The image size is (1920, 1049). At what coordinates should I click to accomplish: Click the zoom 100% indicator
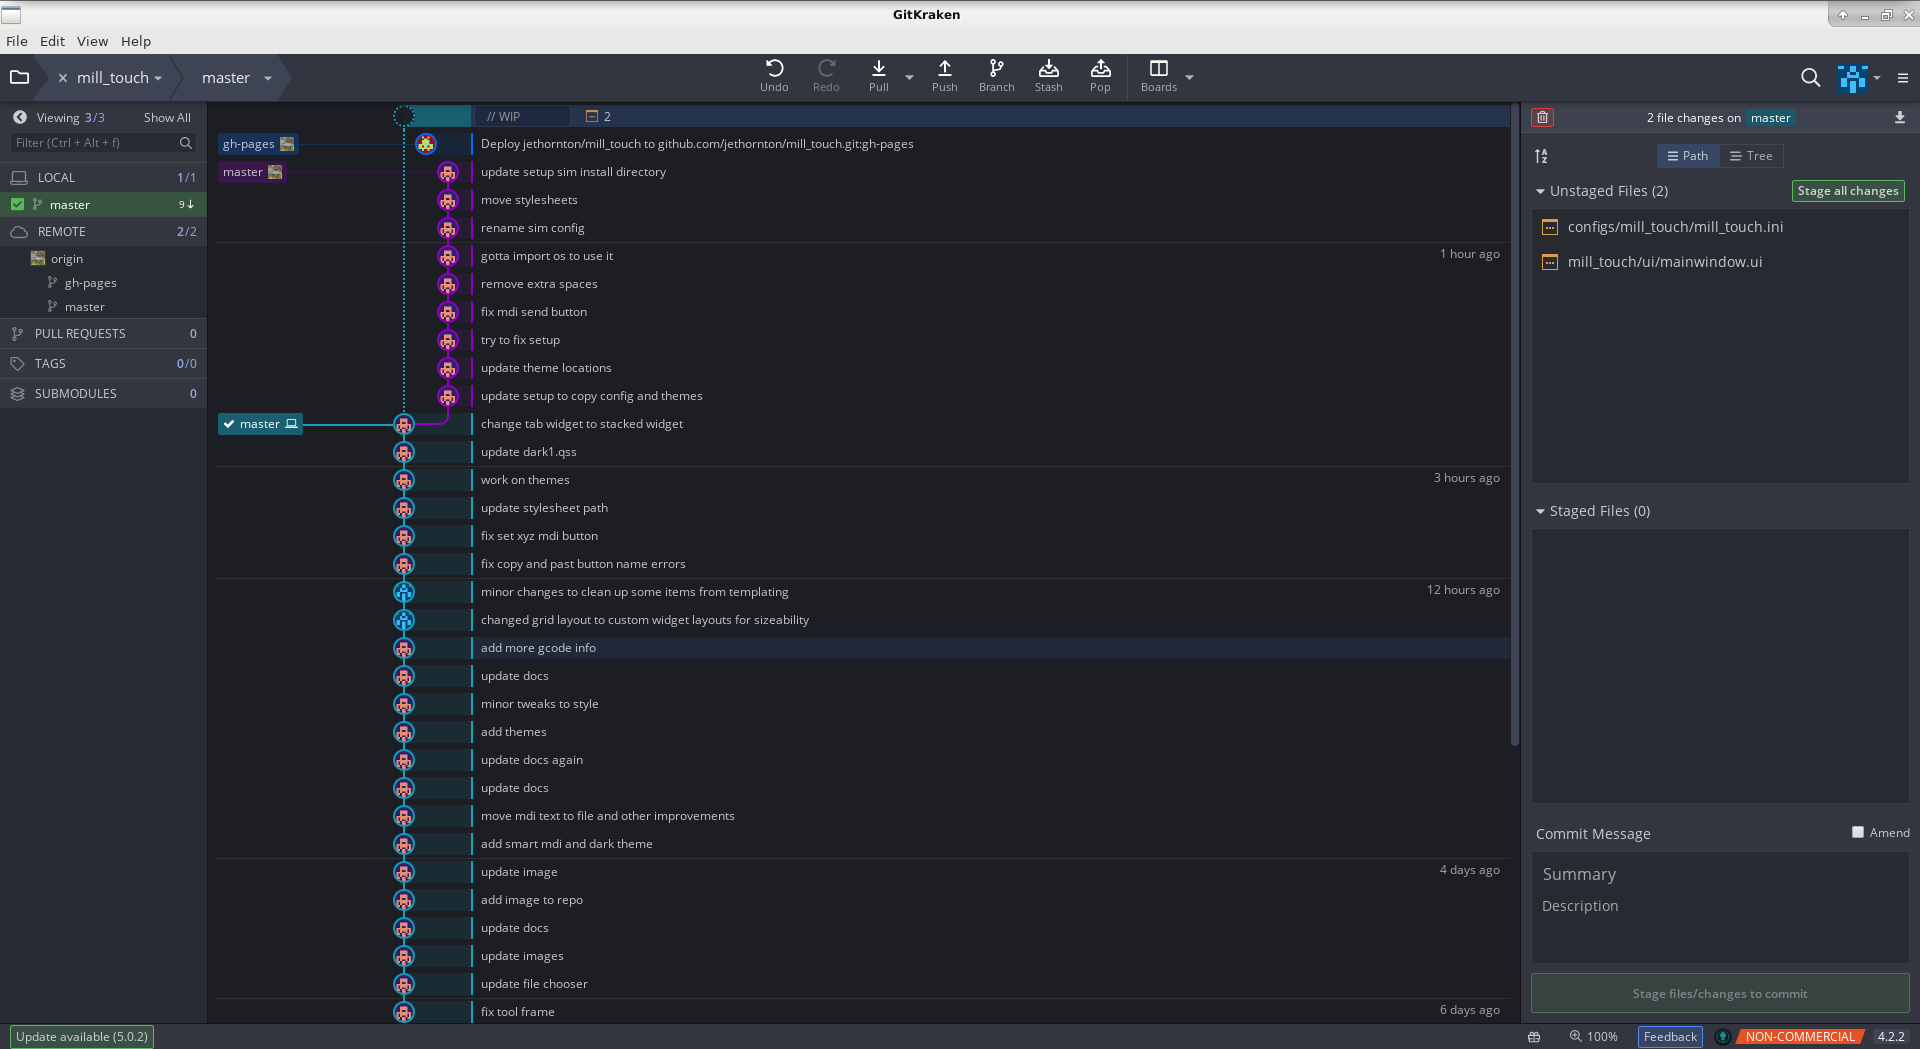coord(1593,1037)
